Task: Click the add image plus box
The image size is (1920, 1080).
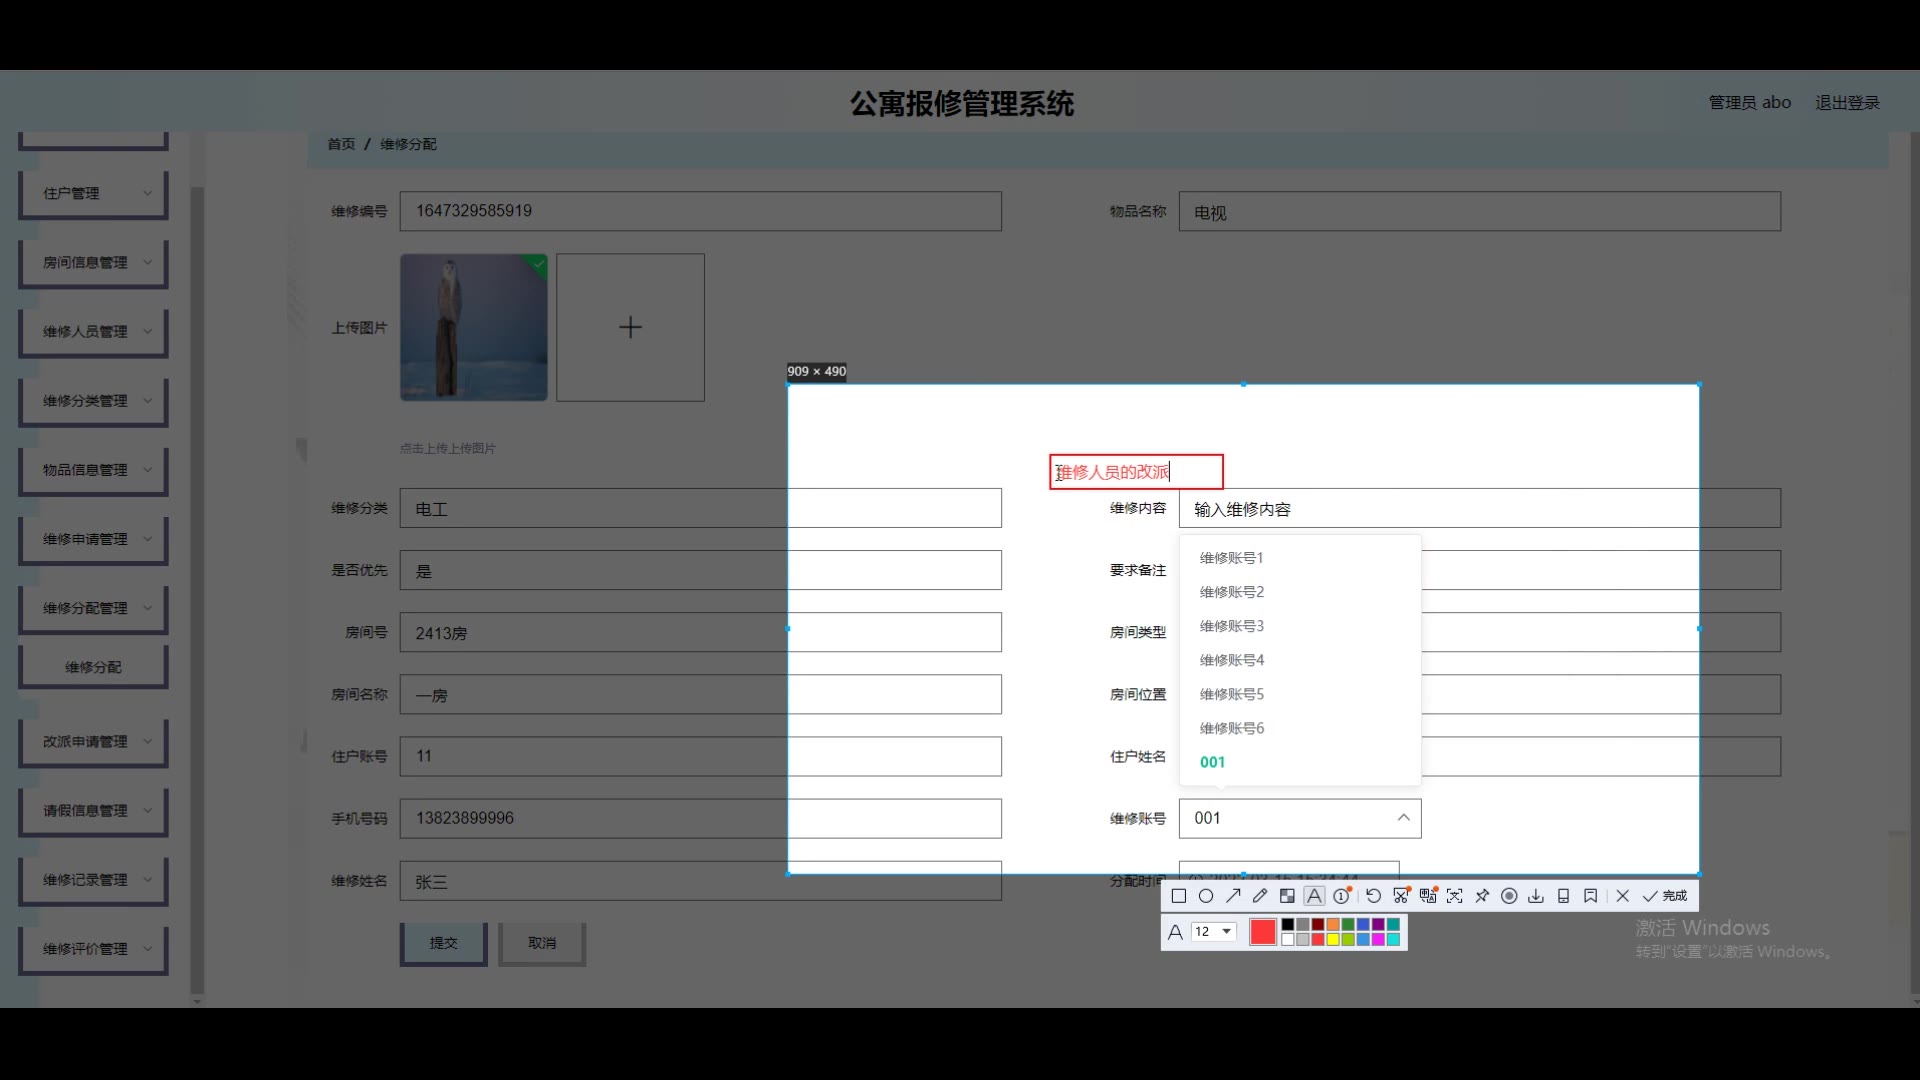Action: pyautogui.click(x=630, y=327)
